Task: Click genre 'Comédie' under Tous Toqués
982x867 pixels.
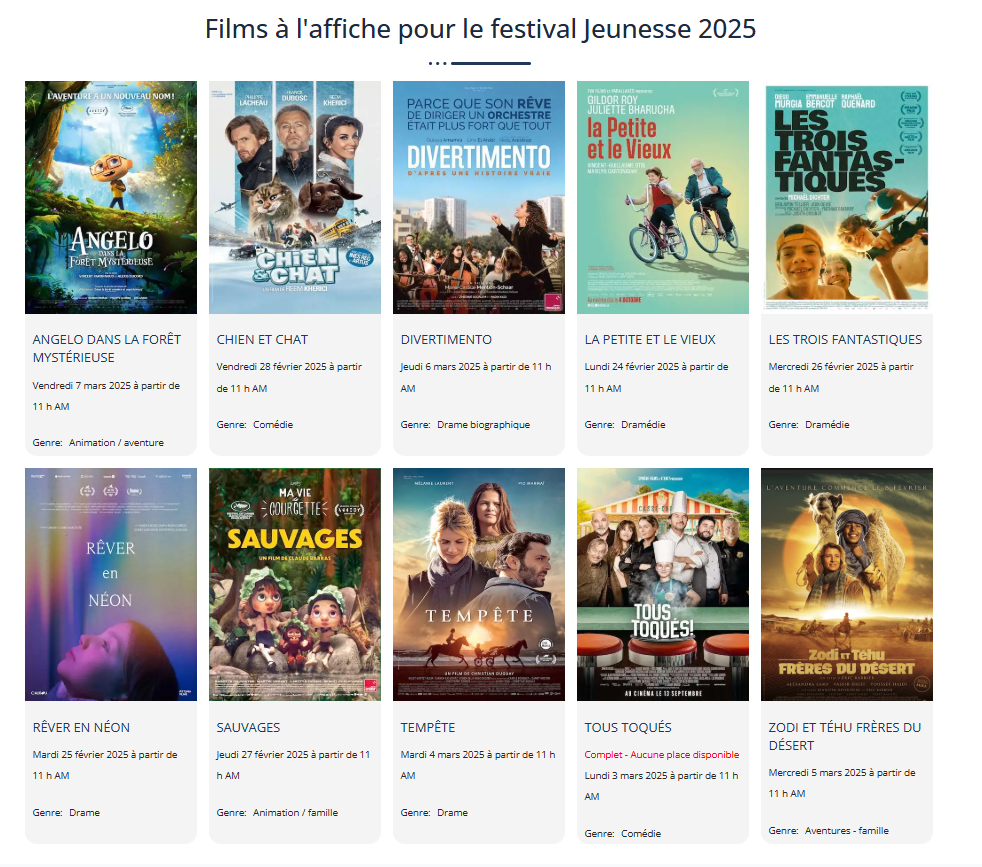Action: (641, 834)
